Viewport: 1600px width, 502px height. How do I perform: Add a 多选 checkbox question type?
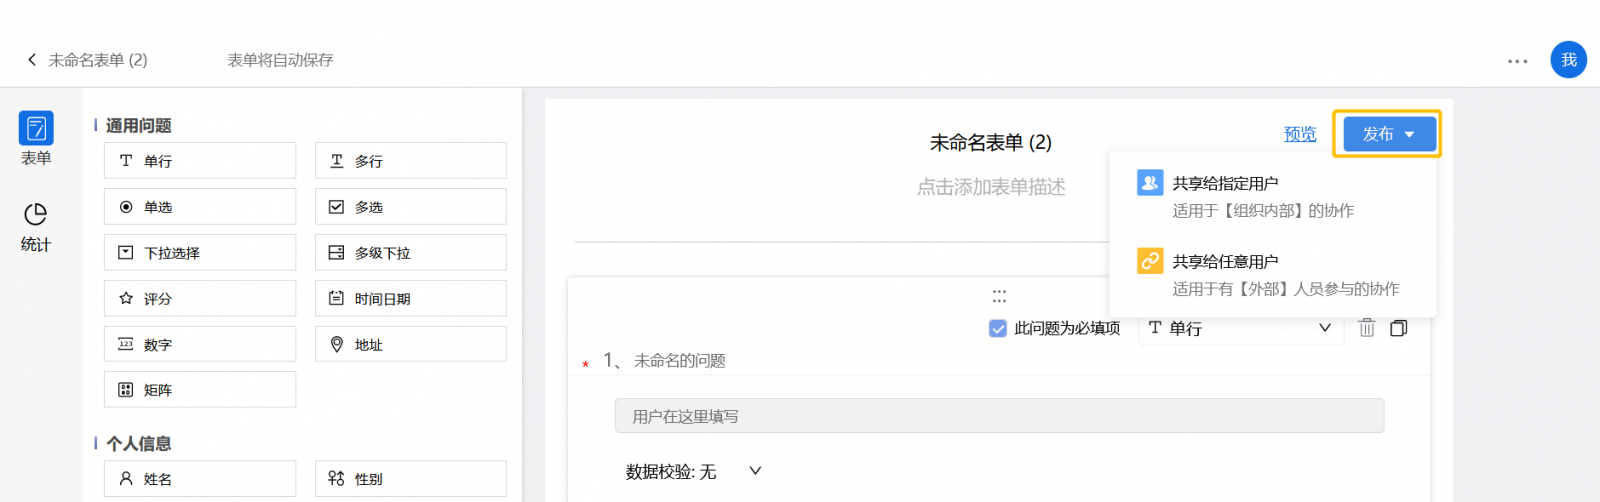click(x=410, y=206)
